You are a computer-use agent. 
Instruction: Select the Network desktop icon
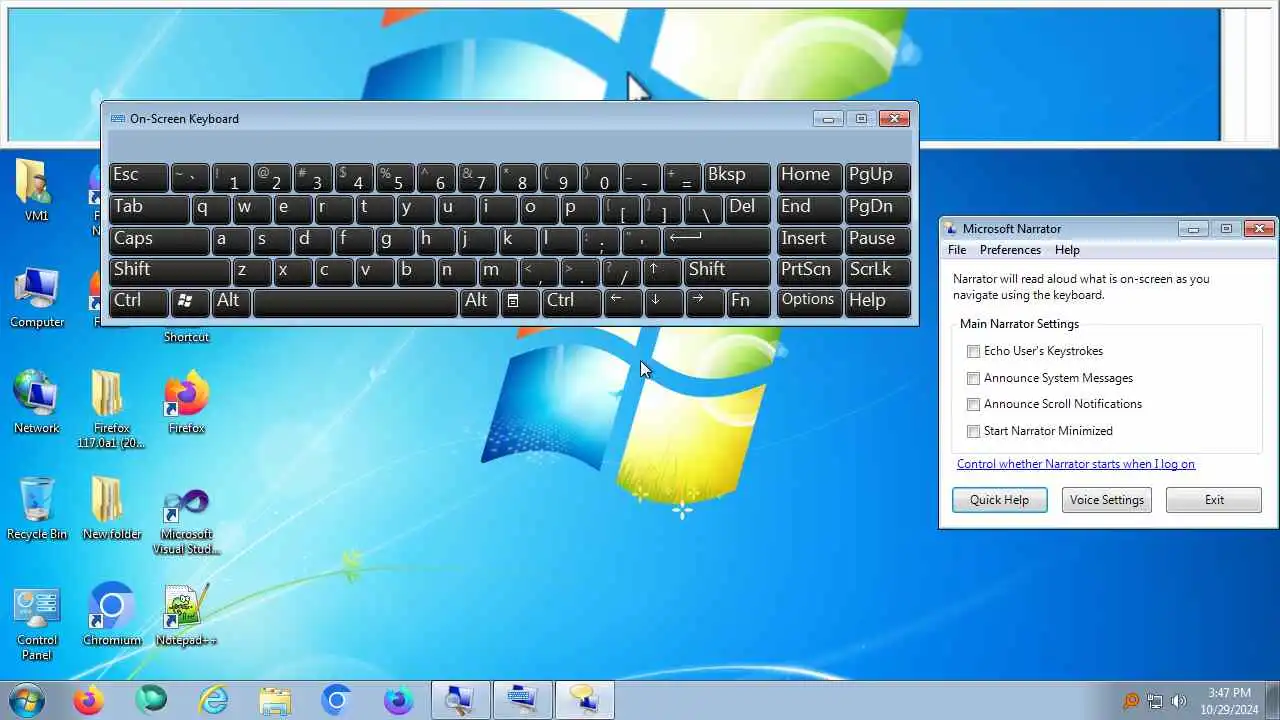pyautogui.click(x=36, y=403)
